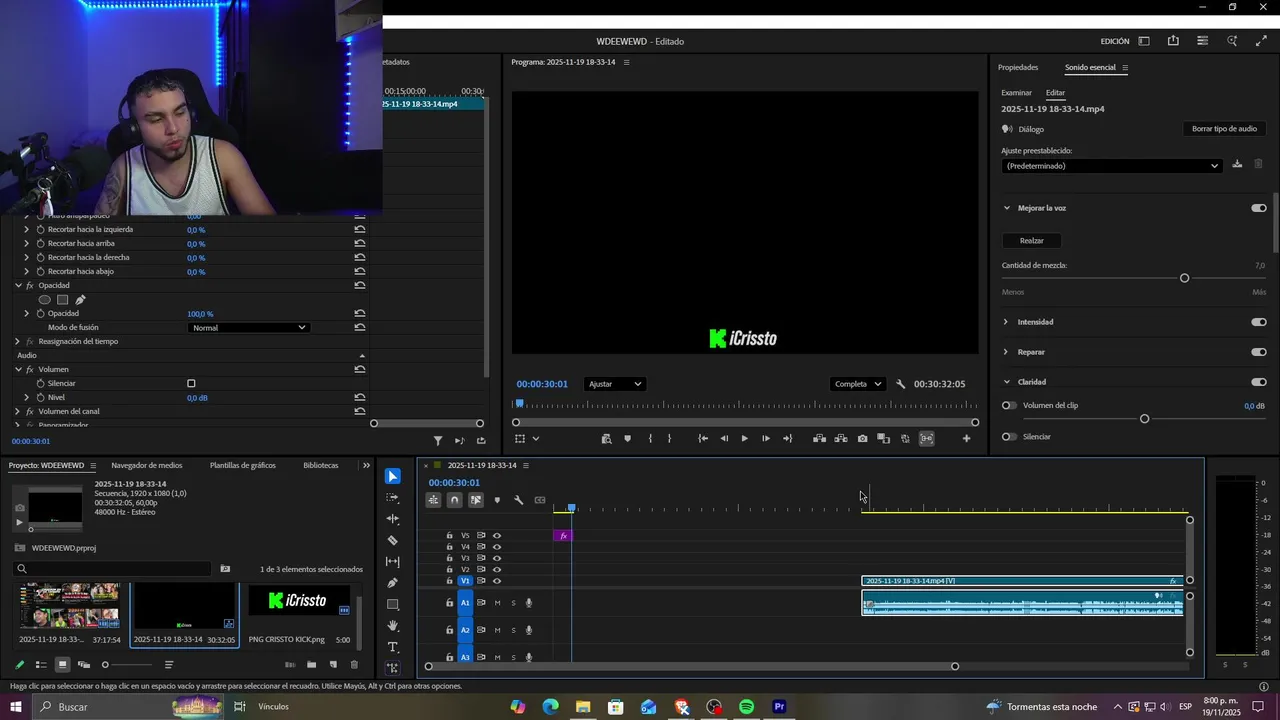Viewport: 1280px width, 720px height.
Task: Delete selected project item with trash icon
Action: (x=354, y=665)
